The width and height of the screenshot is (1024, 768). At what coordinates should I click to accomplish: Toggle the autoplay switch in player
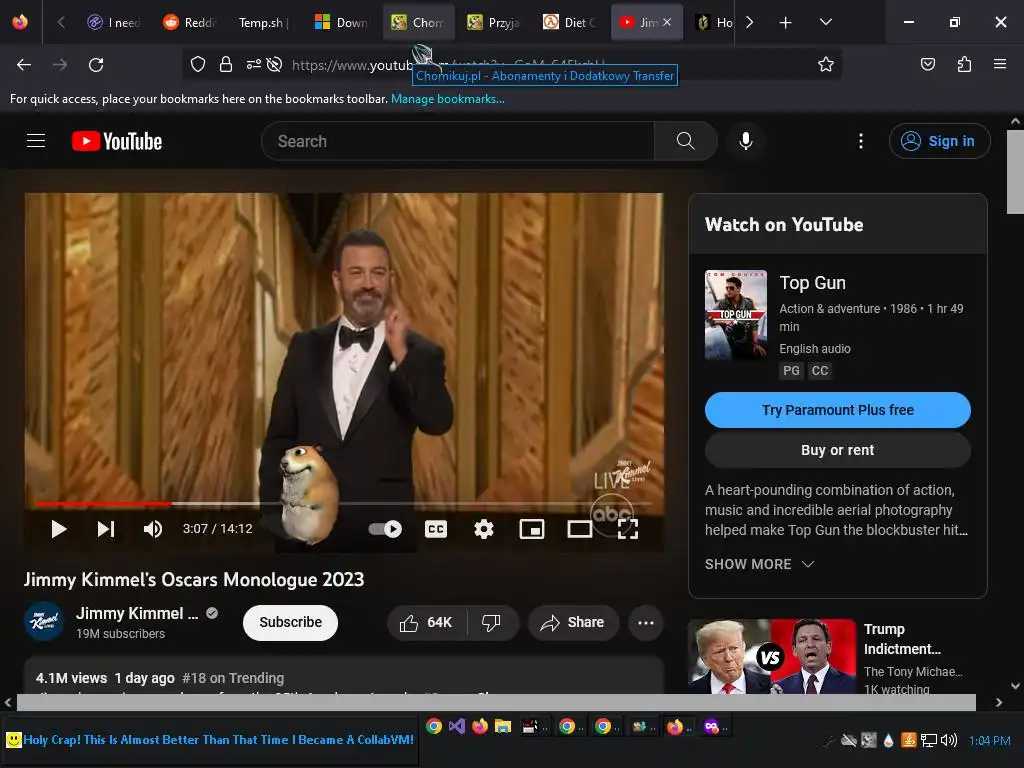pyautogui.click(x=385, y=529)
